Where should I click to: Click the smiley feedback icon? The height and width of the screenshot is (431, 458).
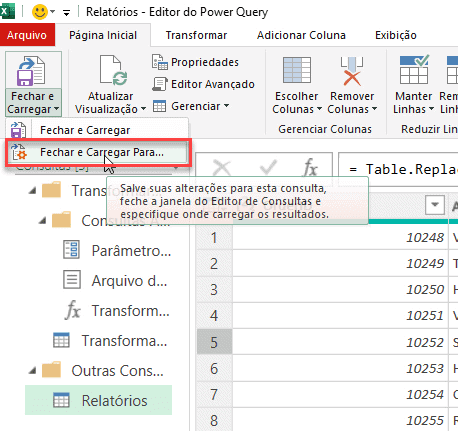coord(39,12)
